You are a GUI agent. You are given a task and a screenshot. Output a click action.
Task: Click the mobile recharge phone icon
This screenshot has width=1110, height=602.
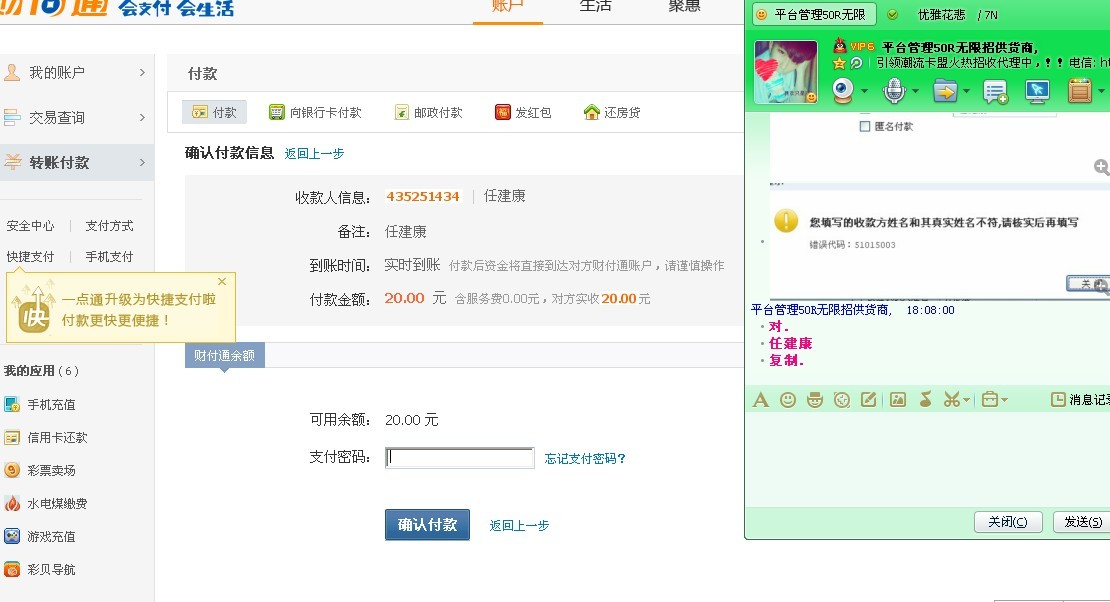[12, 404]
